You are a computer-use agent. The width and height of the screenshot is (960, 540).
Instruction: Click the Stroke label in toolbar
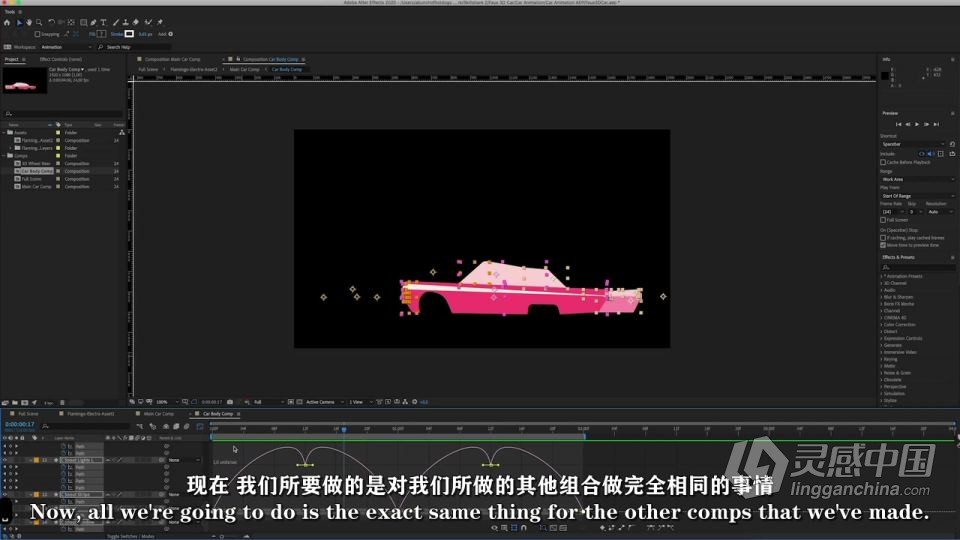pyautogui.click(x=117, y=34)
